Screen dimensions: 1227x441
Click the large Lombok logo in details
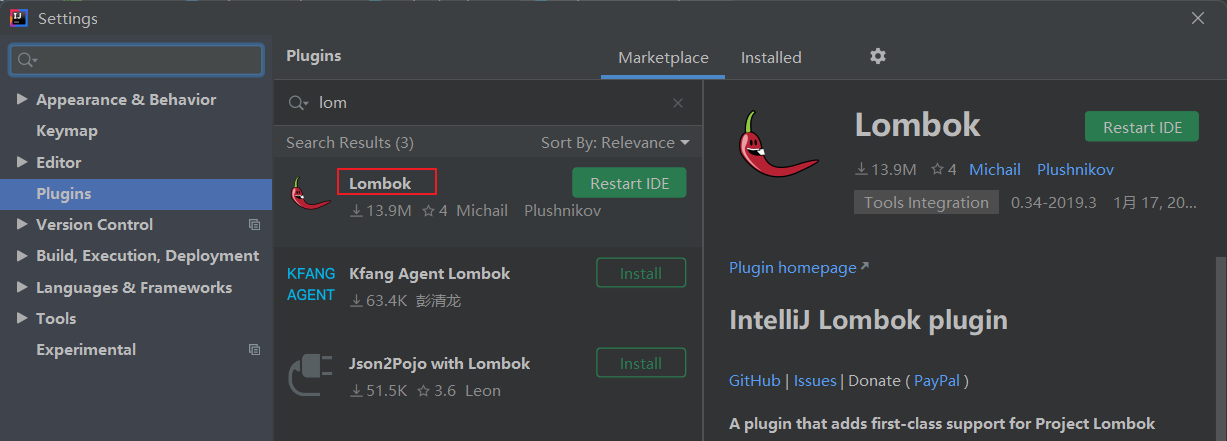(x=777, y=150)
